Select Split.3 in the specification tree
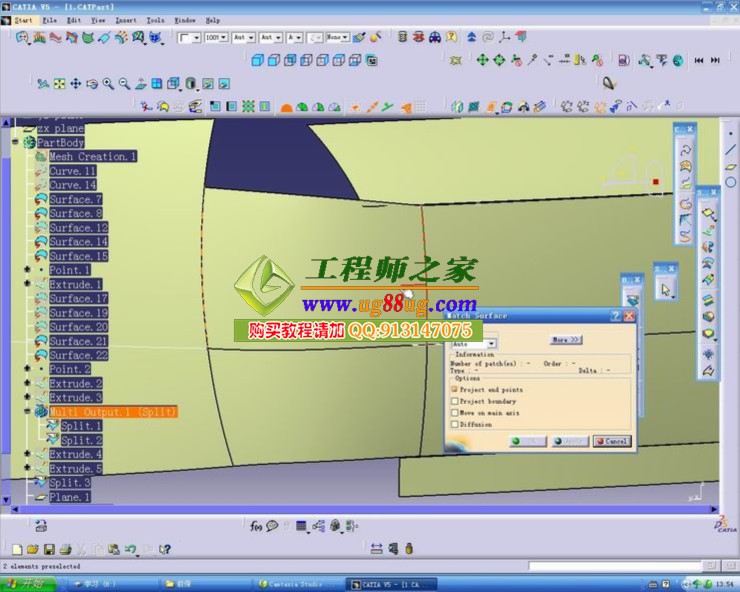Viewport: 740px width, 592px height. coord(70,482)
